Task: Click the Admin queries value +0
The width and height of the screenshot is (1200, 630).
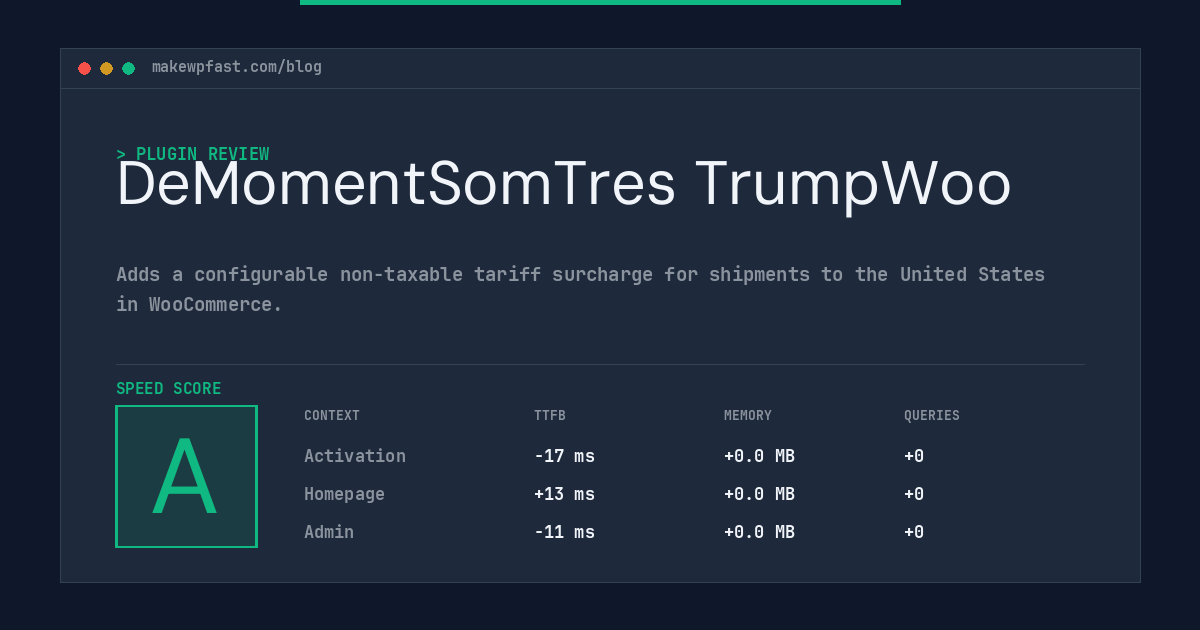Action: pyautogui.click(x=914, y=532)
